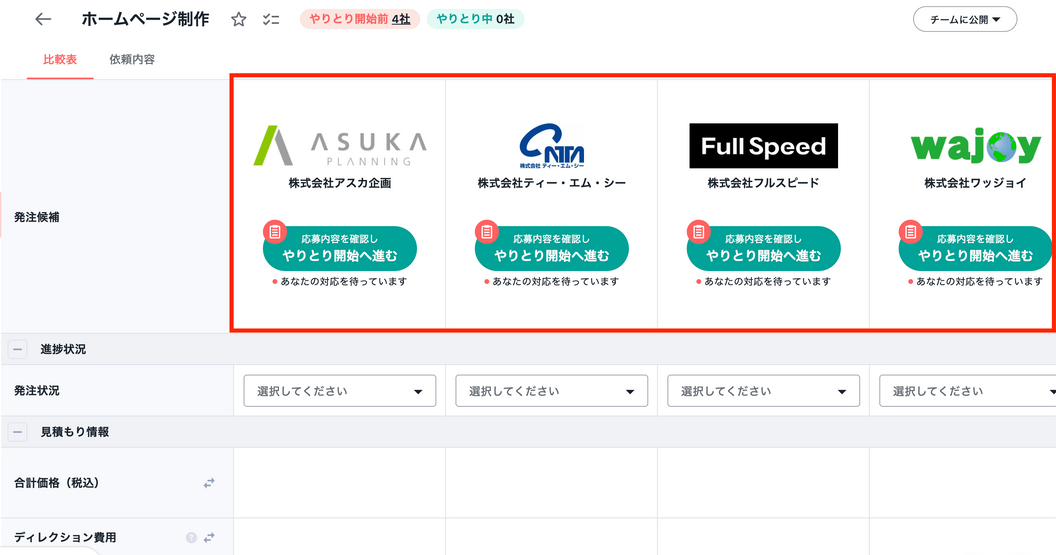The height and width of the screenshot is (555, 1056).
Task: Click 合計価格 cell under 株式会社フルスピード
Action: (764, 483)
